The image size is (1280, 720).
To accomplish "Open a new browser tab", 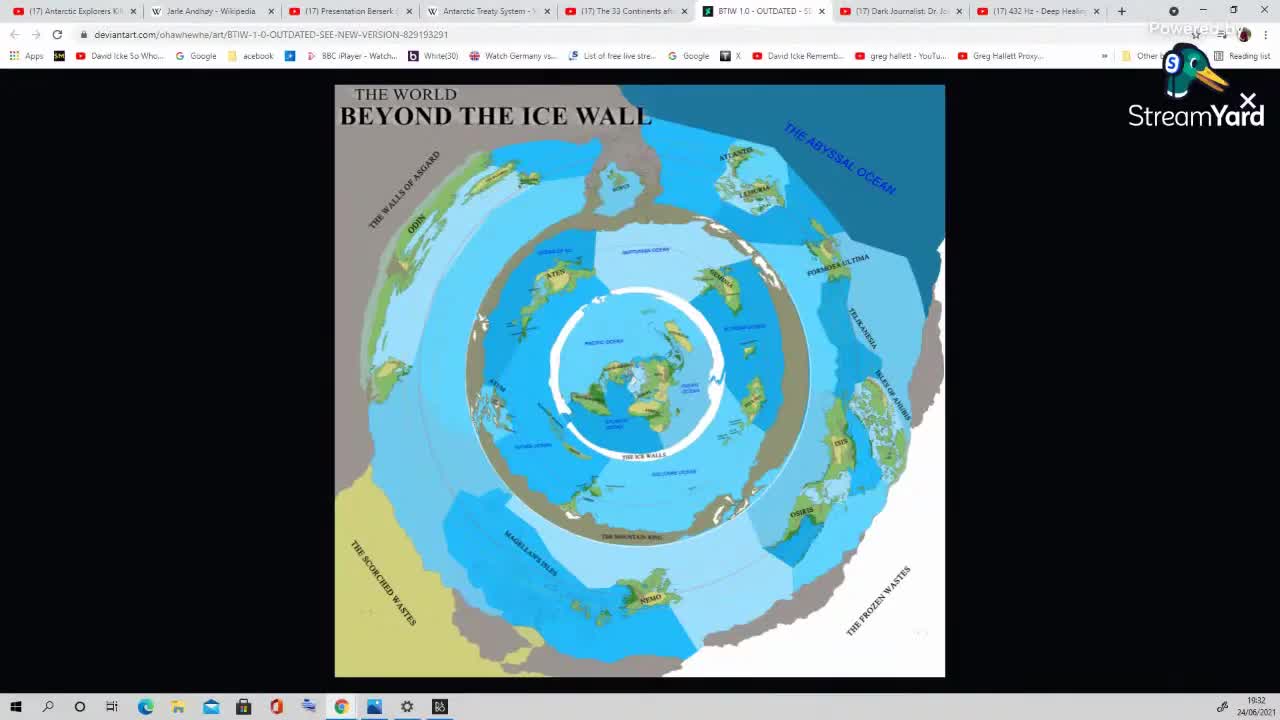I will click(1121, 11).
